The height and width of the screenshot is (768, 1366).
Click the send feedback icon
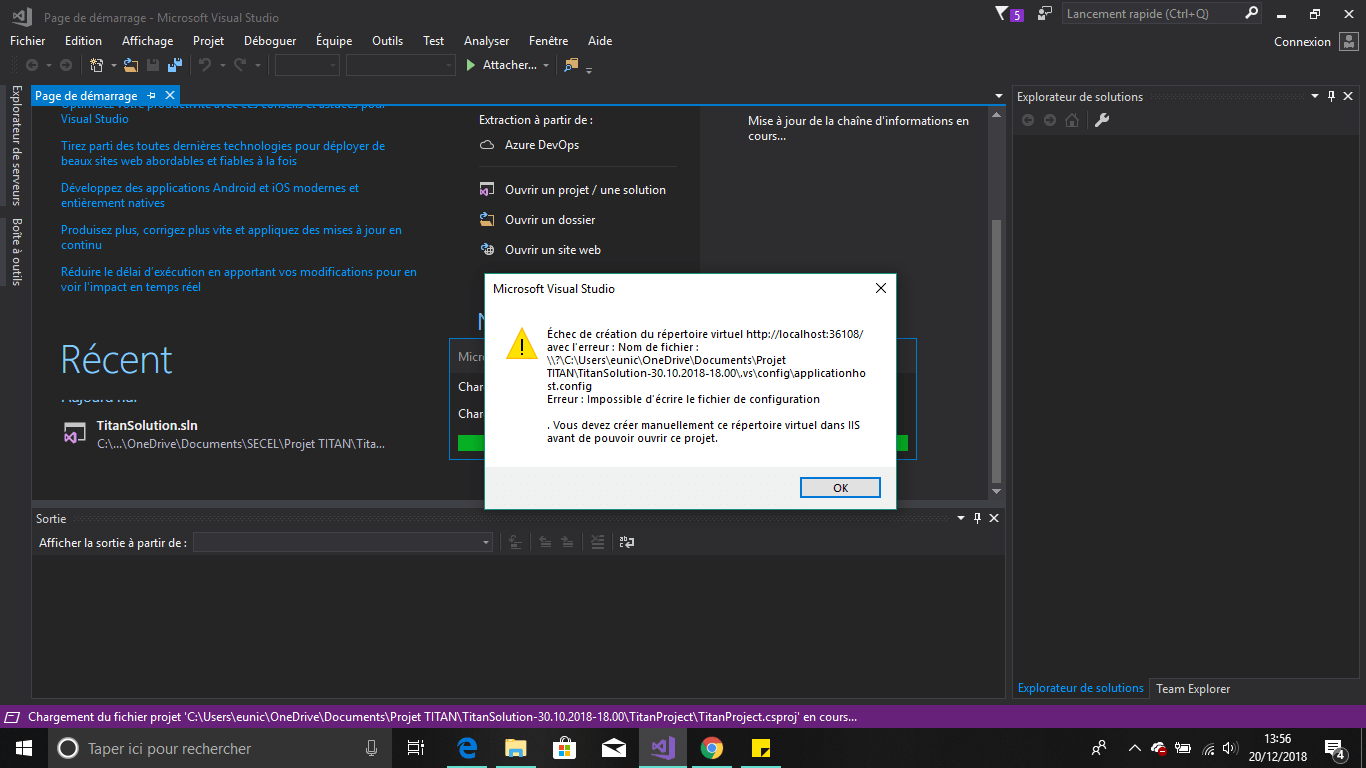click(1045, 14)
